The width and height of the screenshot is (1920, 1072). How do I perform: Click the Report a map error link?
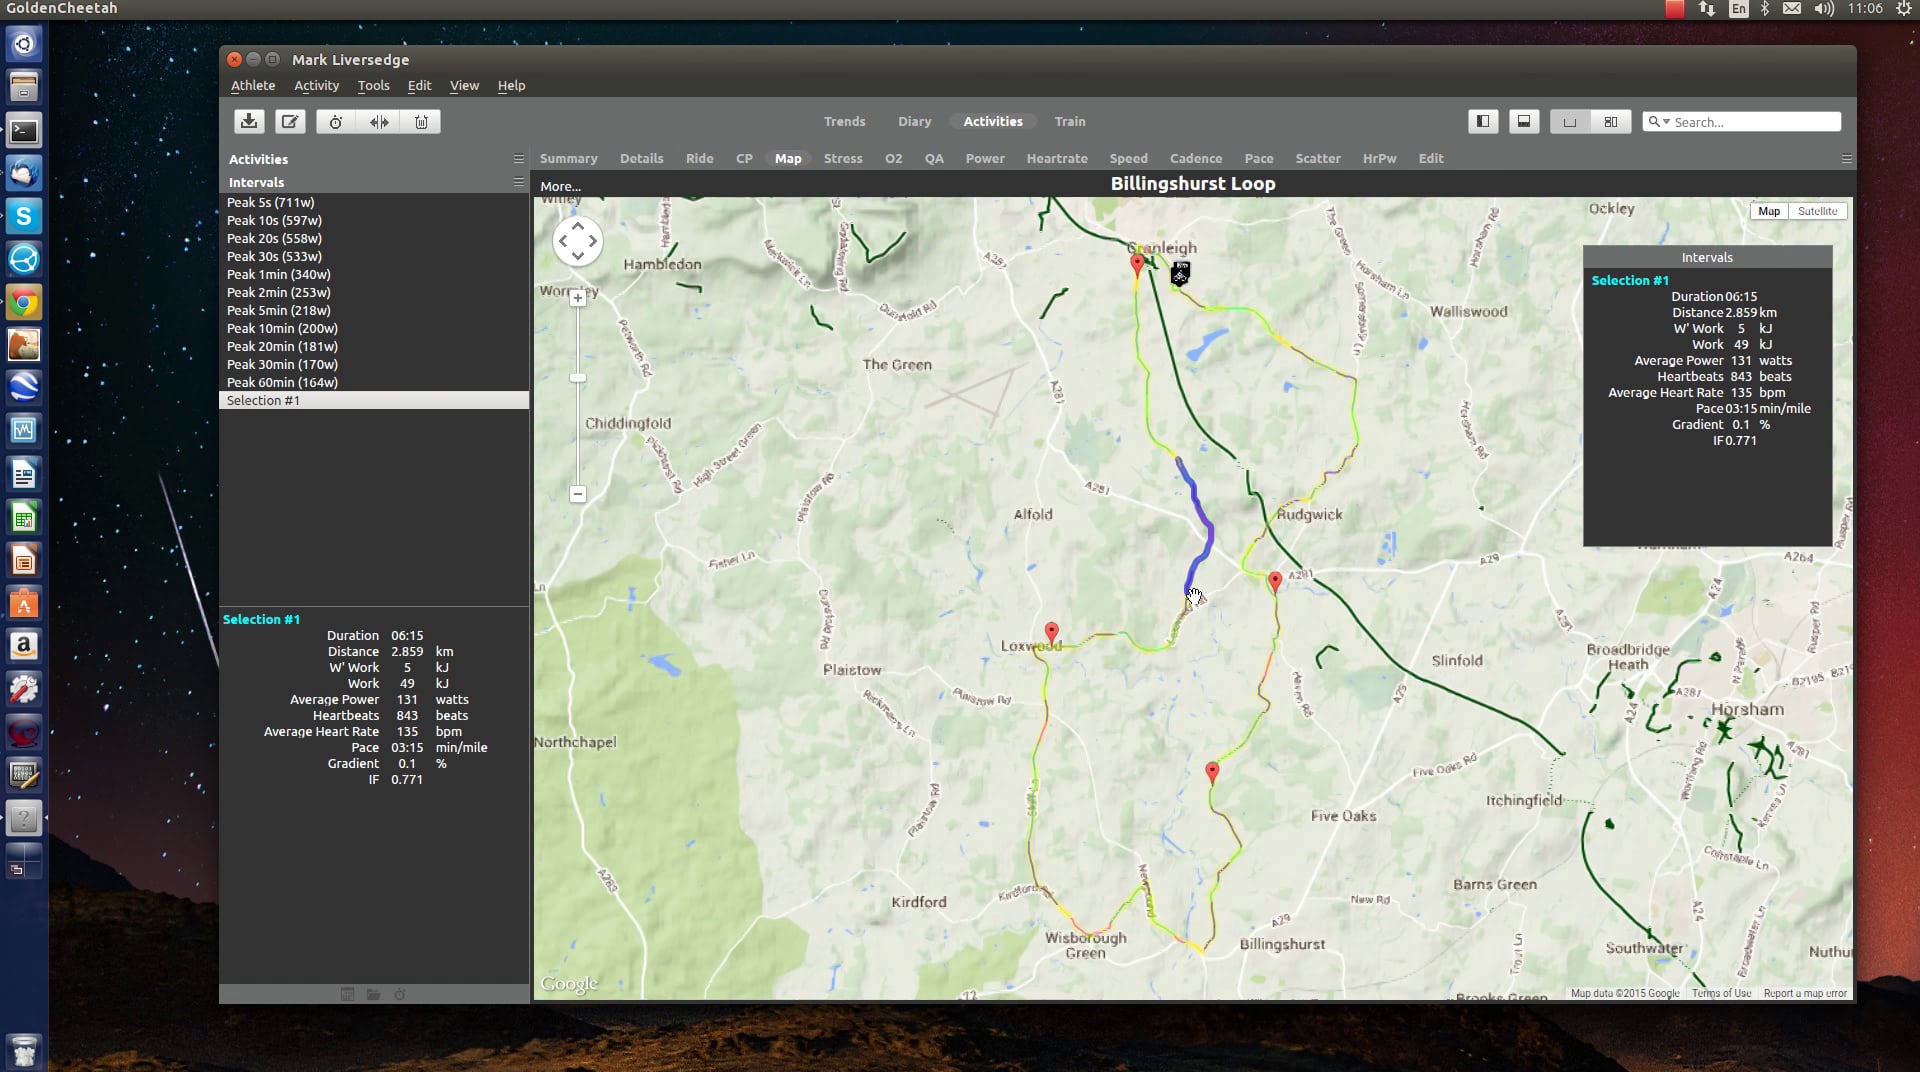pos(1805,993)
